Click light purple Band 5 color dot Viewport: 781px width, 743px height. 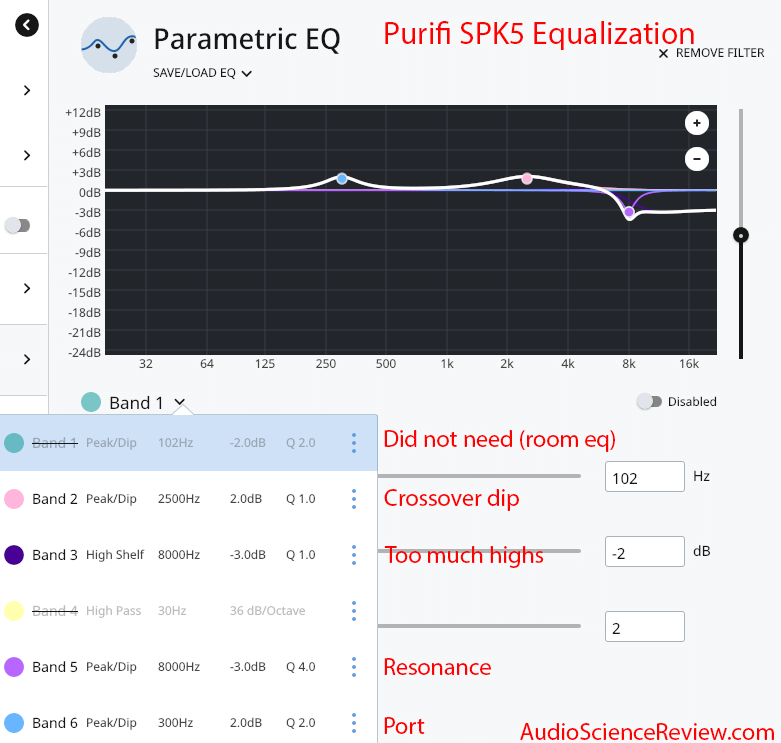14,667
